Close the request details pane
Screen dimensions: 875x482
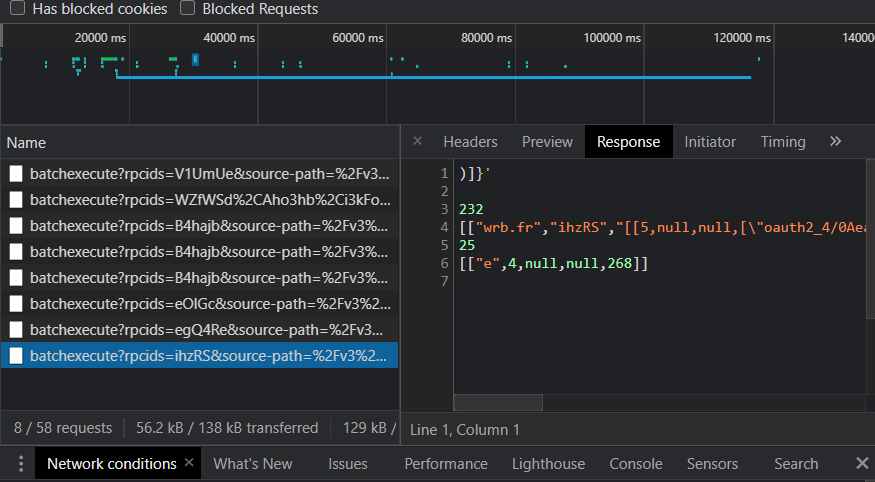tap(417, 141)
